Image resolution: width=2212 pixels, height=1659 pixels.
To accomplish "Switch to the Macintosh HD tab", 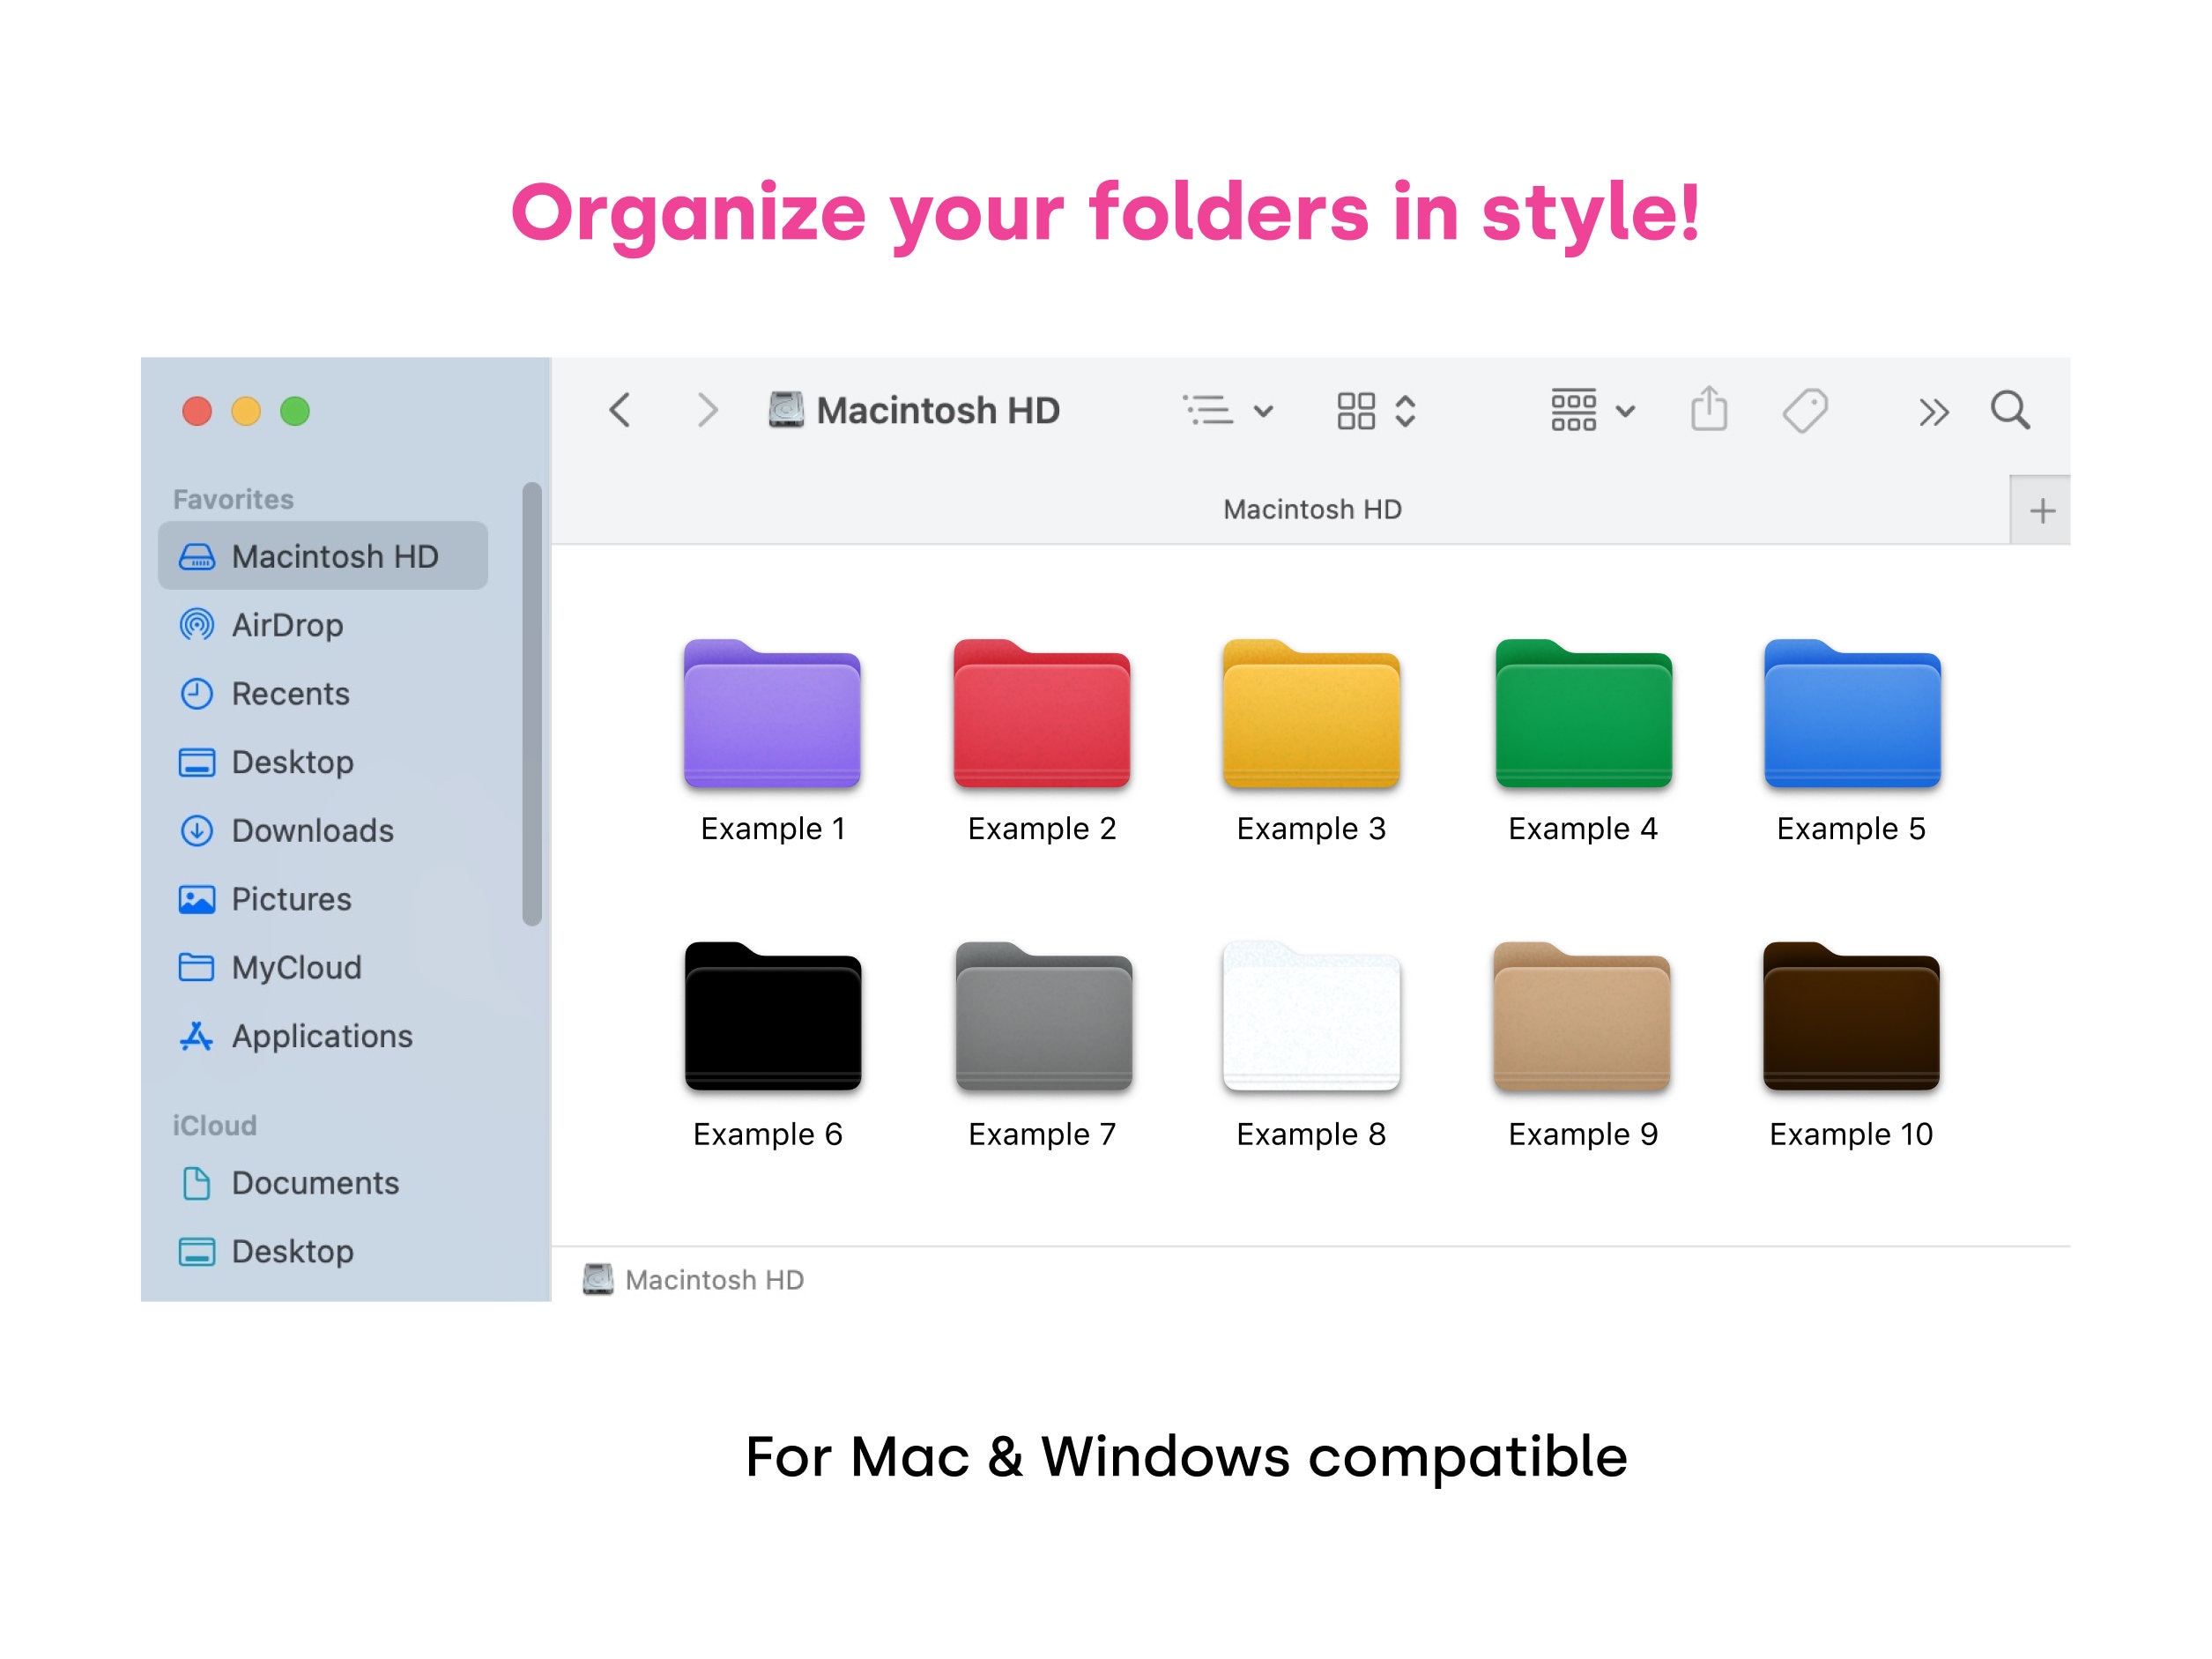I will [1313, 508].
